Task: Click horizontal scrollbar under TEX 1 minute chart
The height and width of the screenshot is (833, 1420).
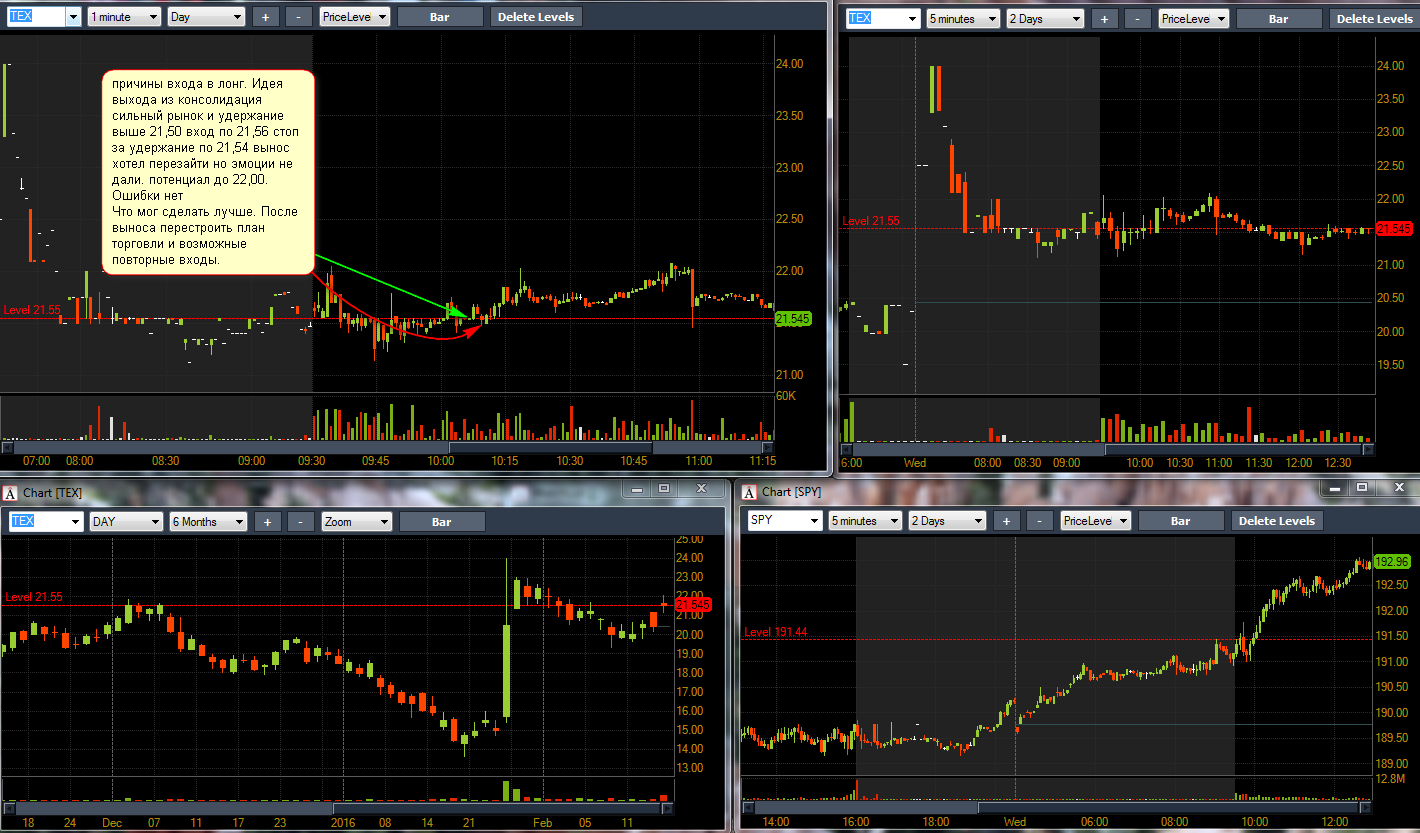Action: point(388,446)
